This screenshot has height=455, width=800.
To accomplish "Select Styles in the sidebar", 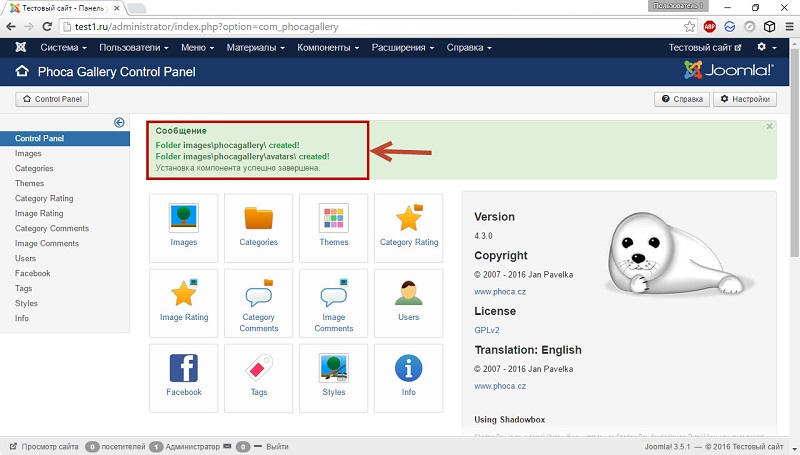I will 26,303.
